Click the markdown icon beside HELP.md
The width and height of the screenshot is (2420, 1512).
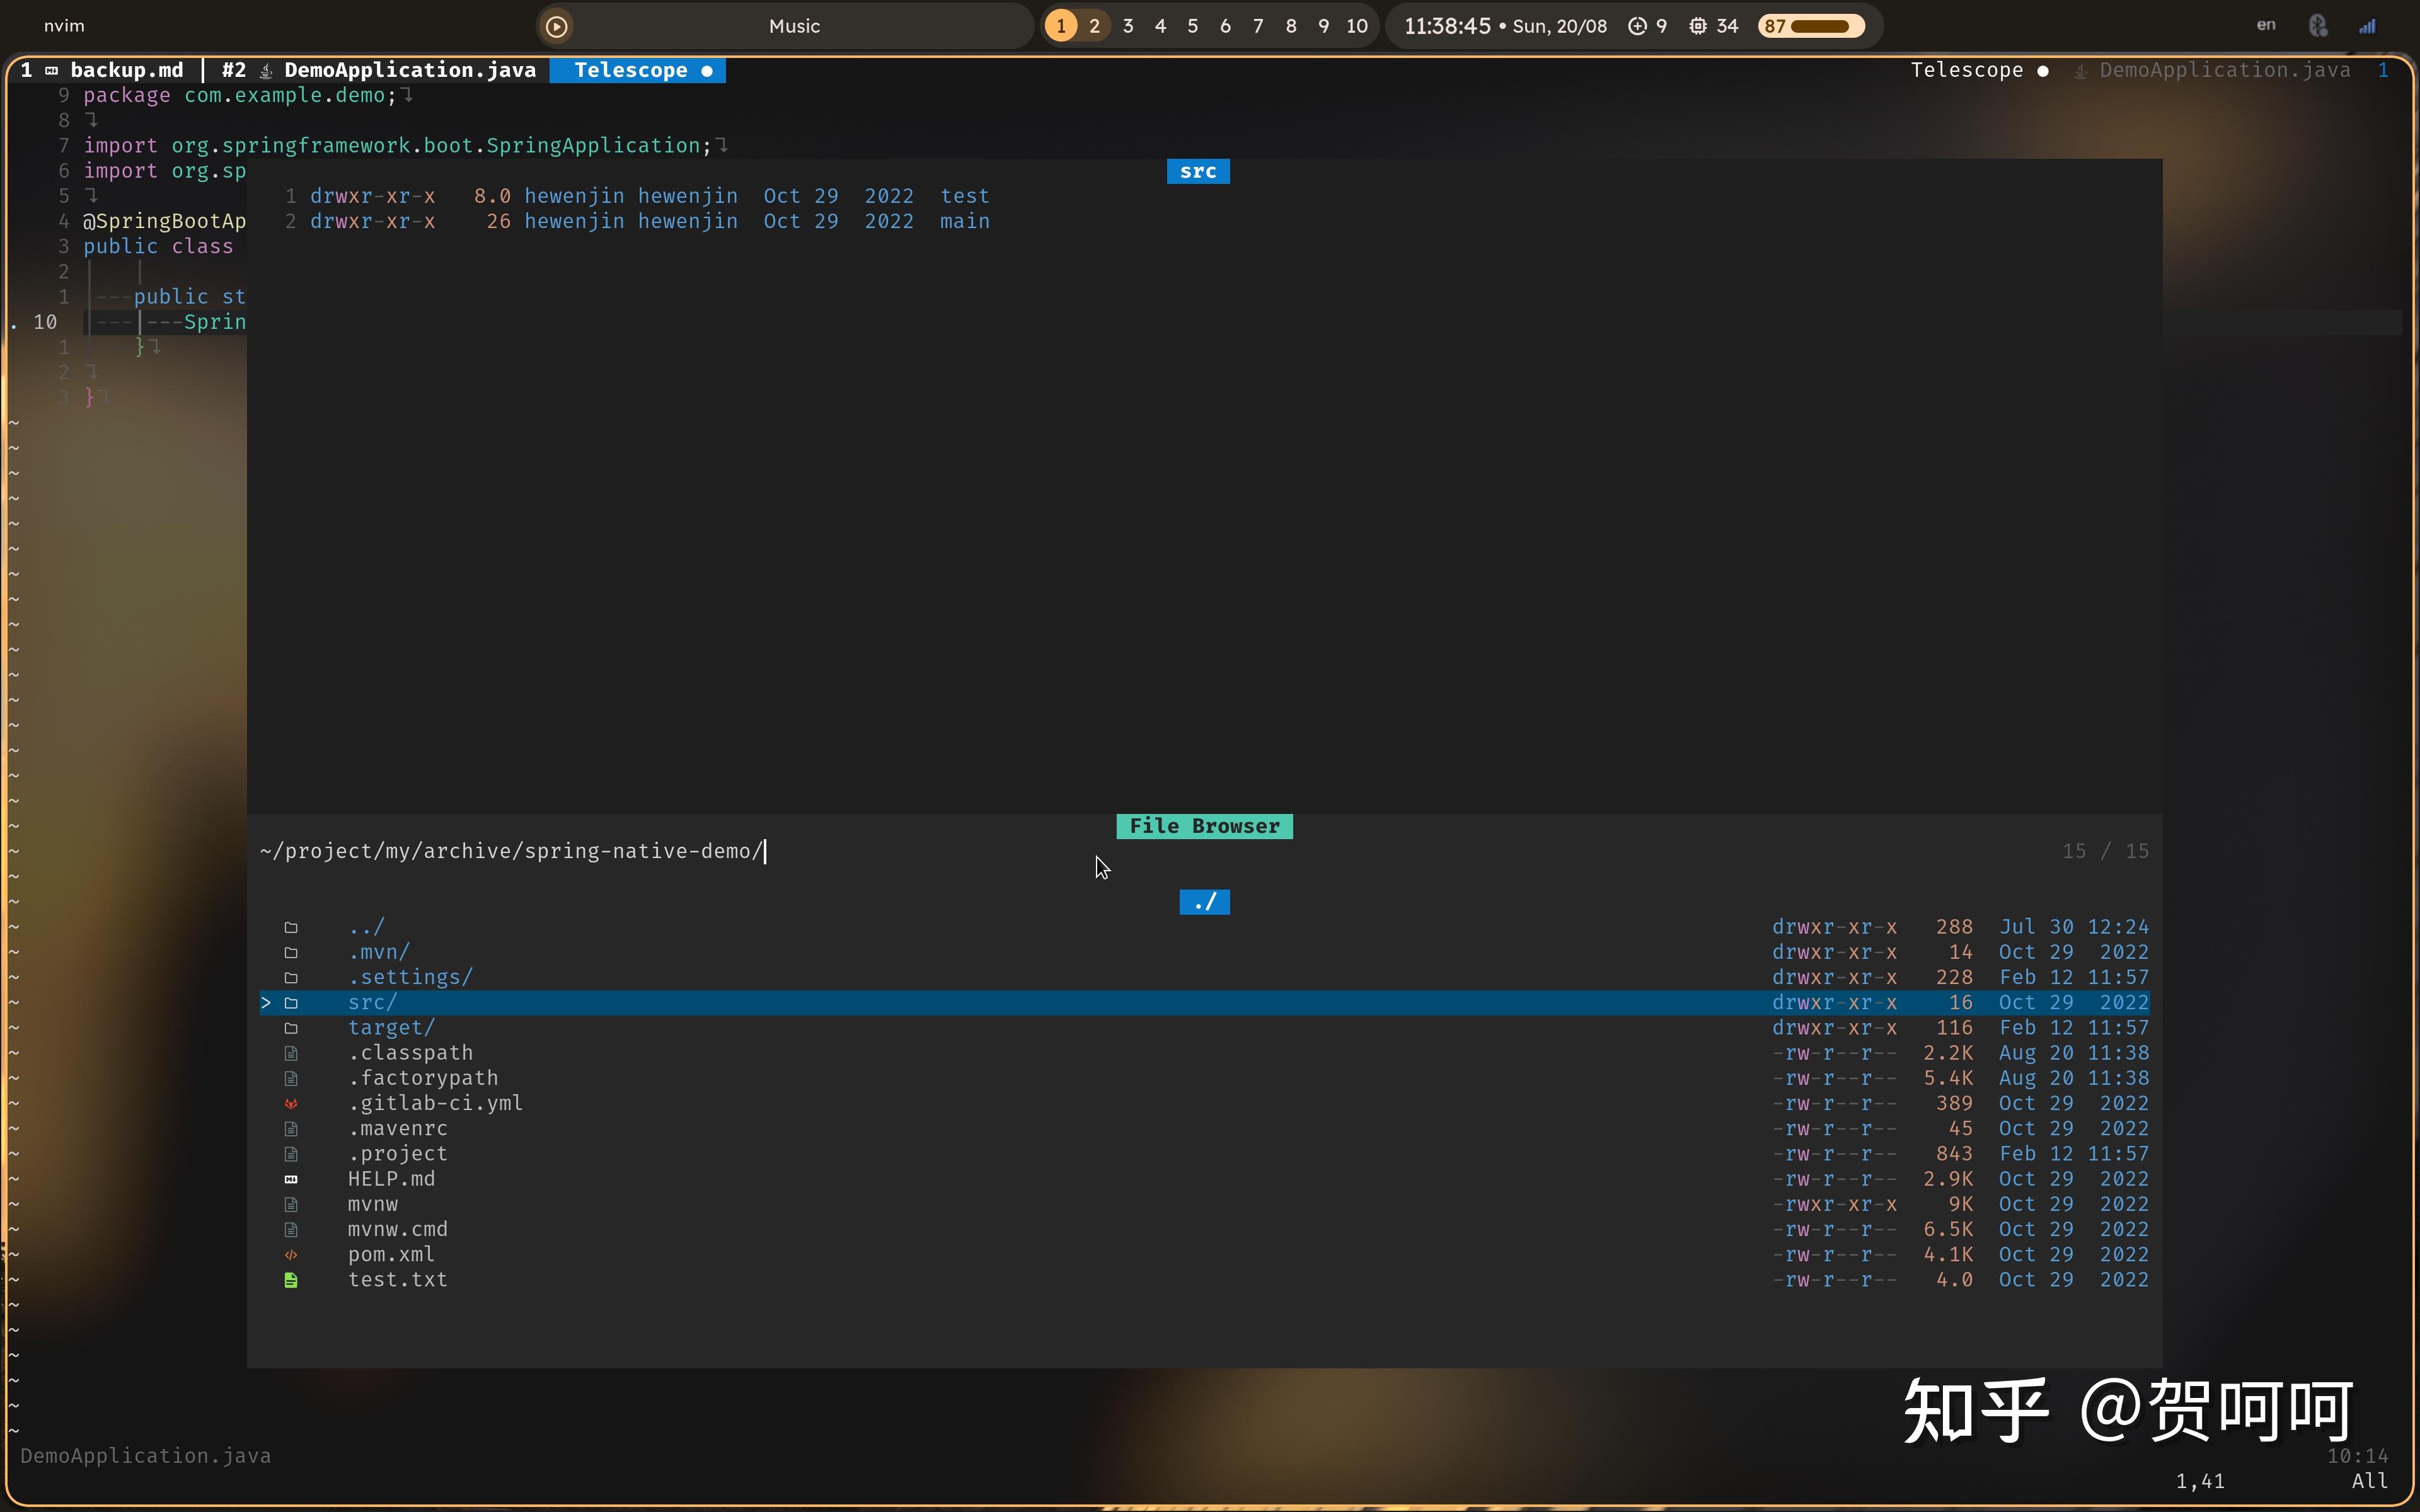291,1179
